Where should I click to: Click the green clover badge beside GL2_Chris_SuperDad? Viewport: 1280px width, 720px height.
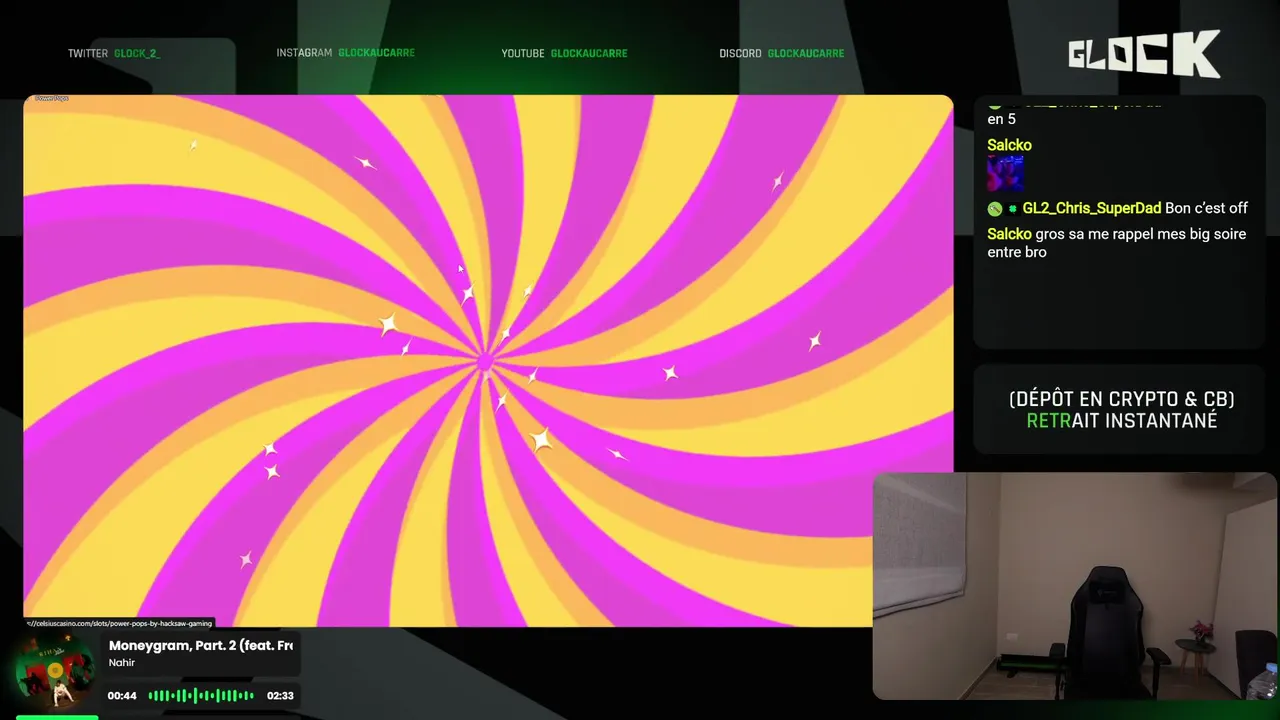(1012, 209)
